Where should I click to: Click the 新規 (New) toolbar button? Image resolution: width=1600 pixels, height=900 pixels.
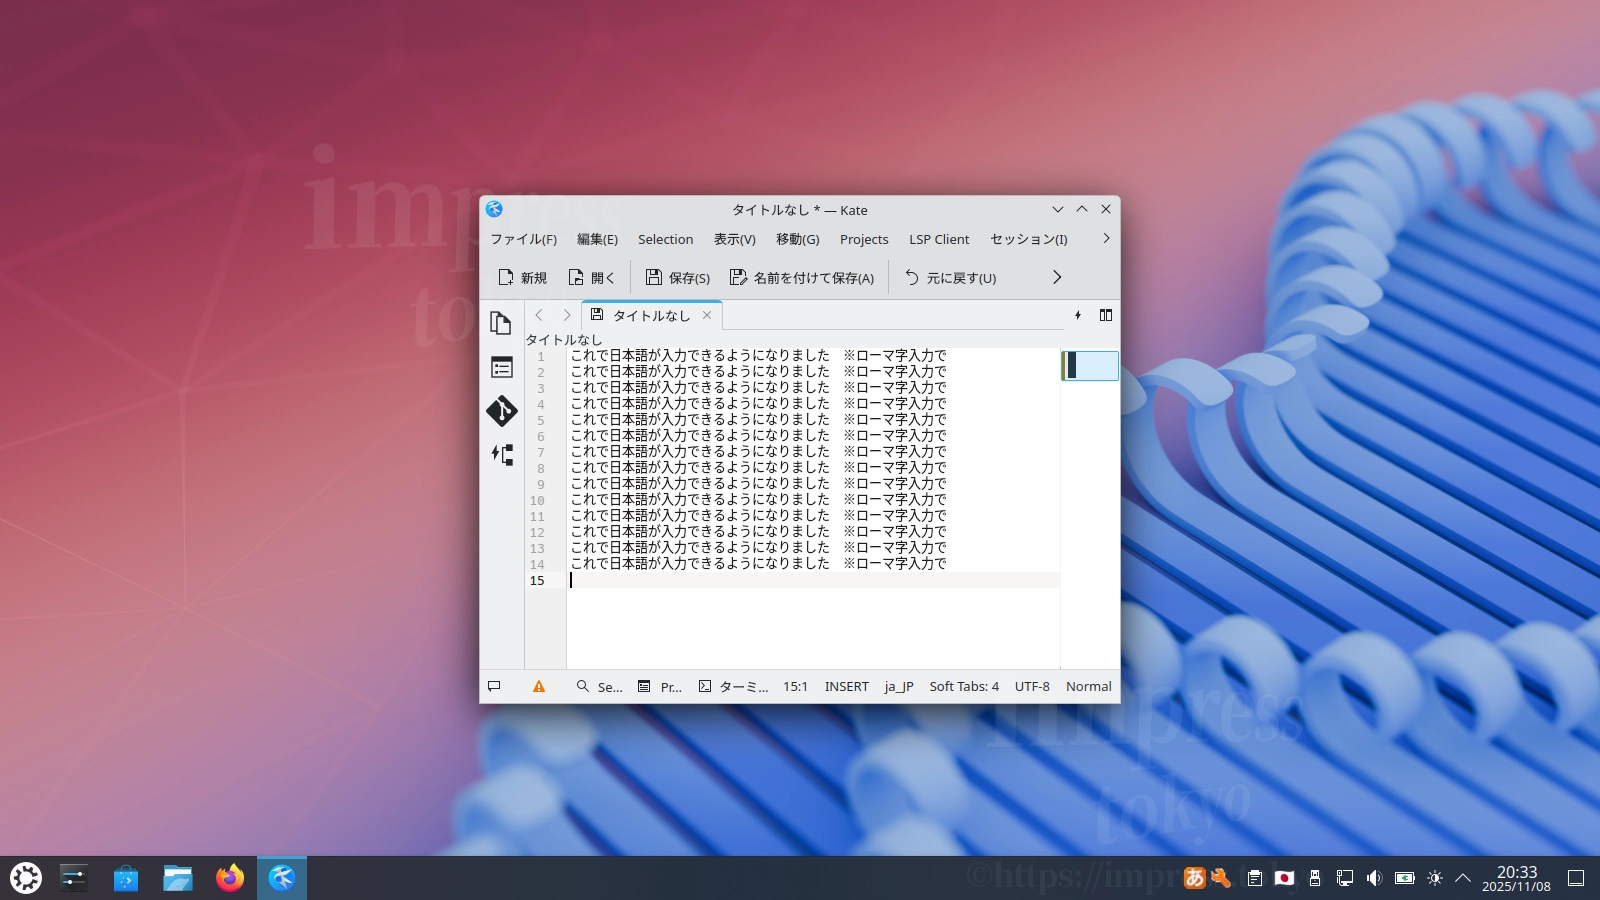pos(522,277)
